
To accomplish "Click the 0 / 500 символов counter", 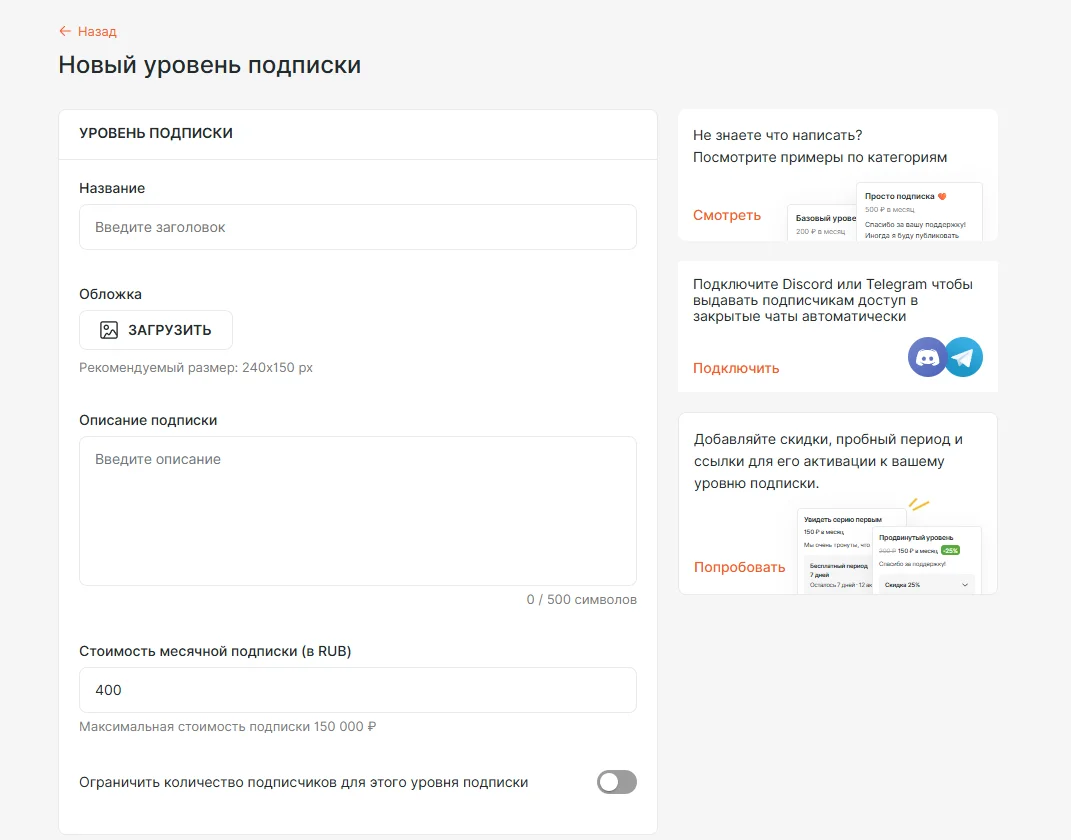I will 582,600.
